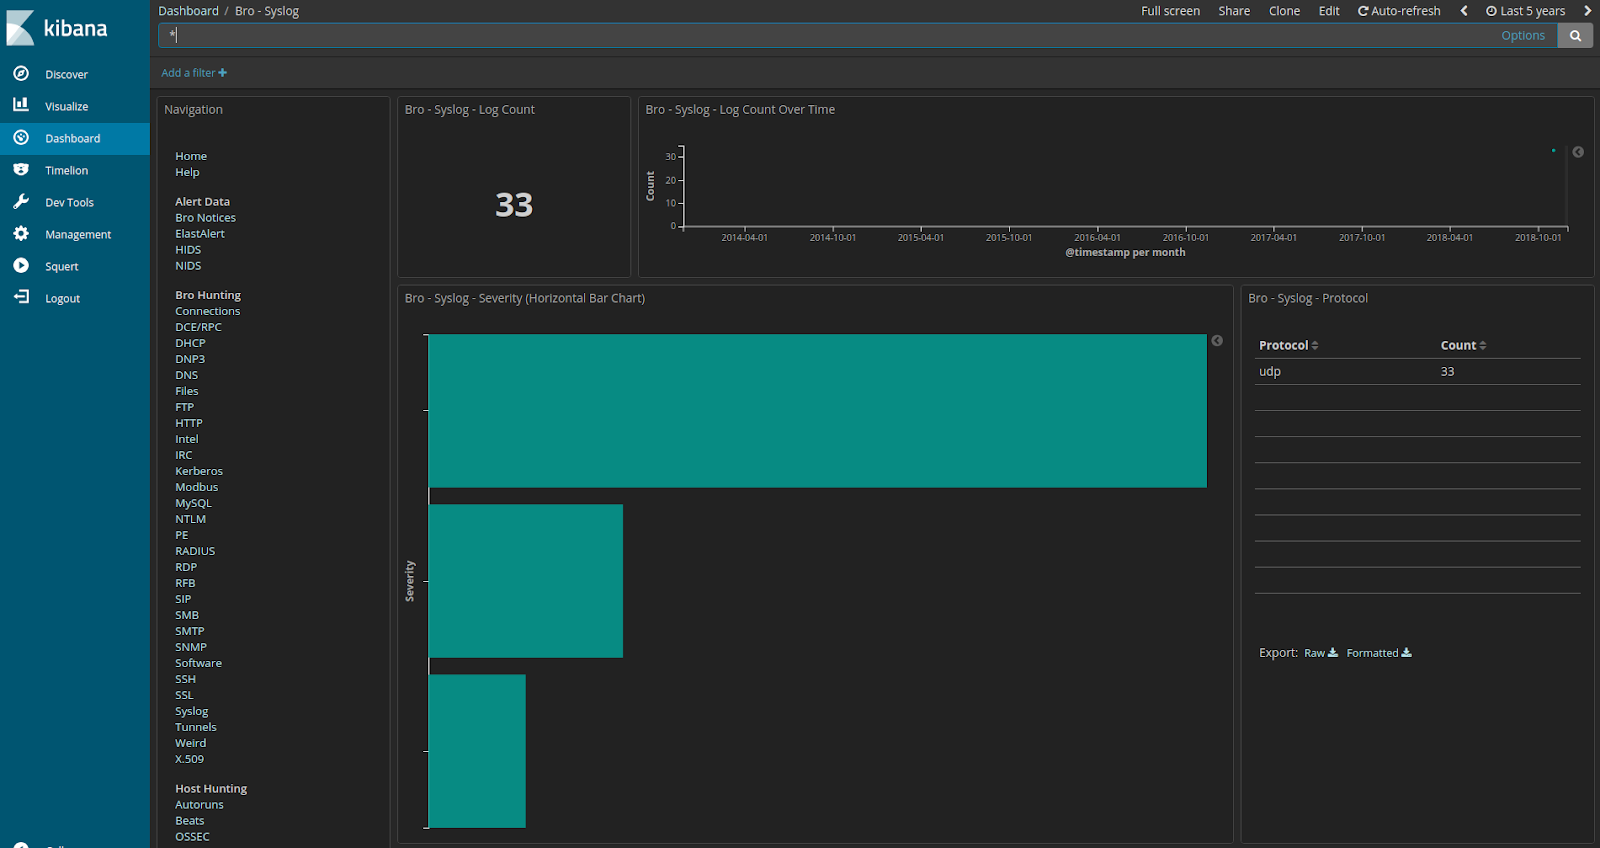Click the Log Count metric value 33
The width and height of the screenshot is (1600, 848).
click(514, 205)
